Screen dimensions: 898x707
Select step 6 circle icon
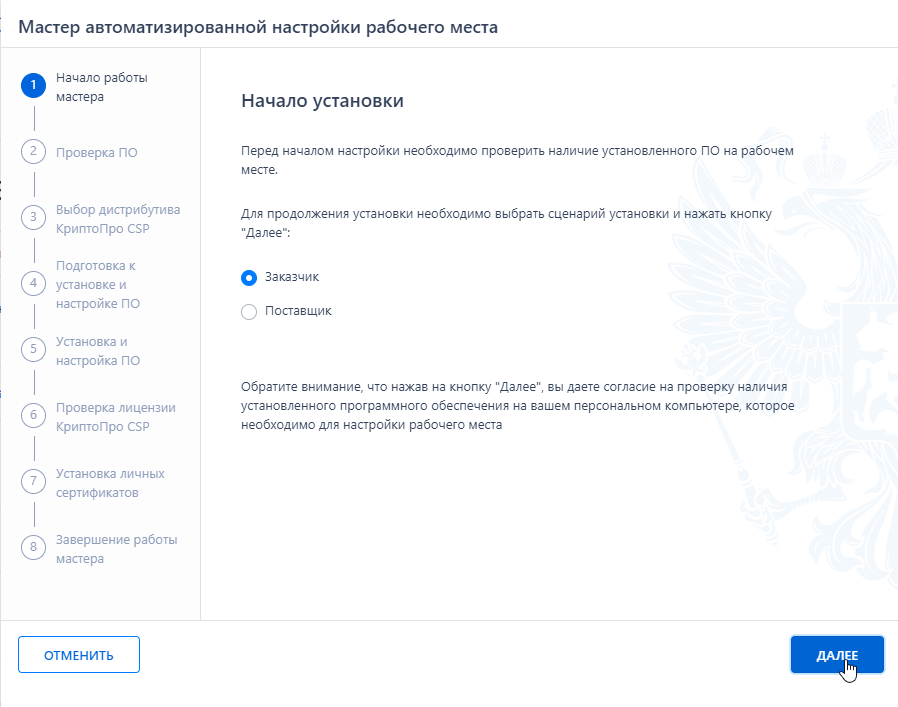(34, 415)
